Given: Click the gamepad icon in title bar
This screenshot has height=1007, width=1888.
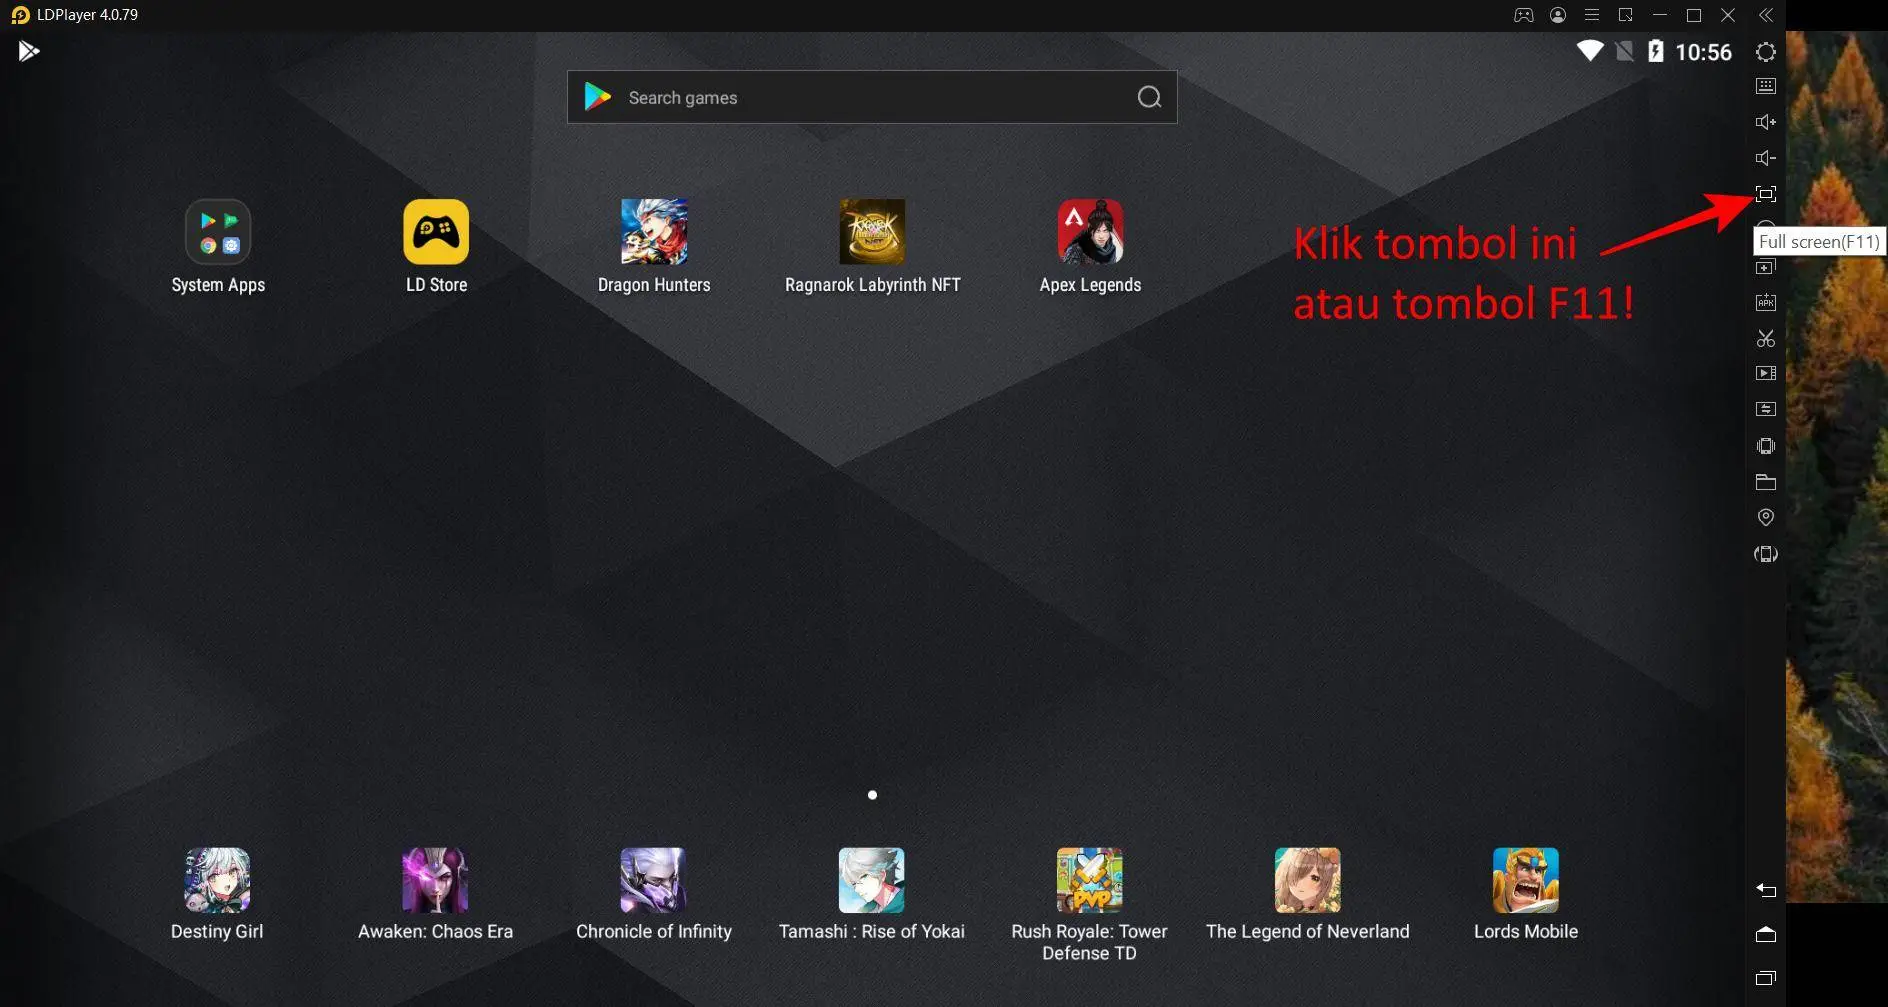Looking at the screenshot, I should coord(1524,15).
